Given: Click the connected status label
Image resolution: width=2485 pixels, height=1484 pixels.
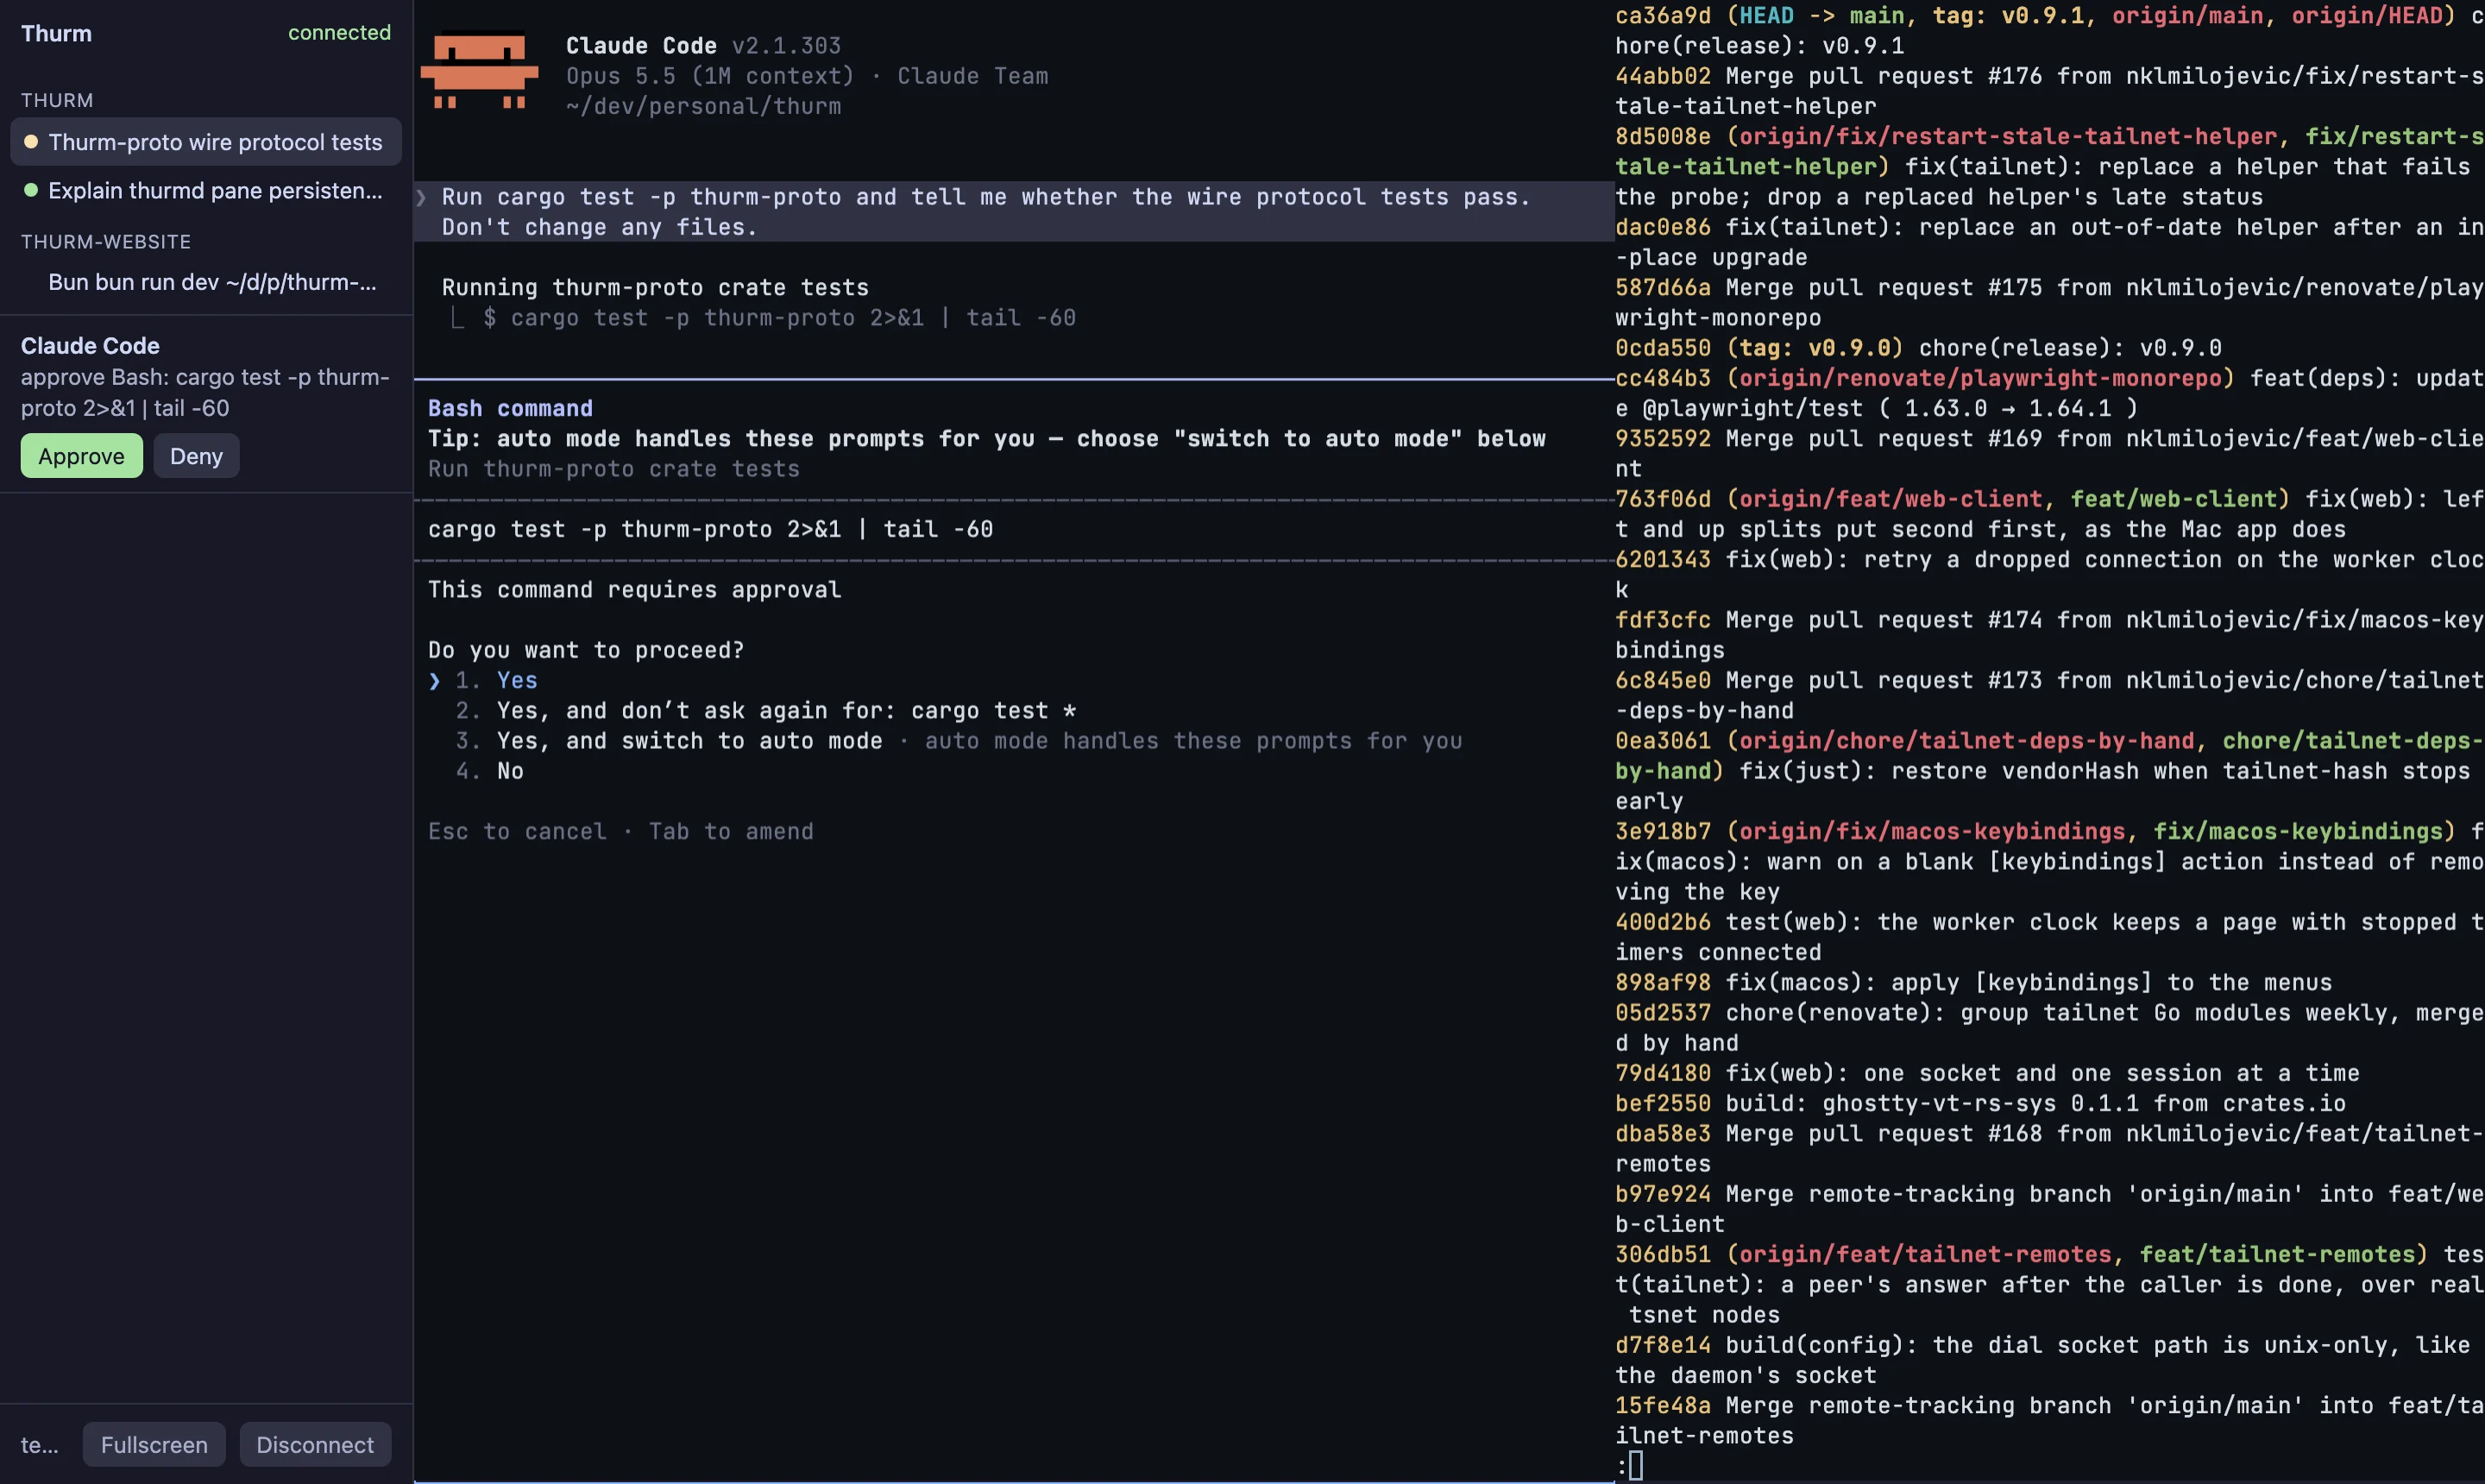Looking at the screenshot, I should [339, 32].
